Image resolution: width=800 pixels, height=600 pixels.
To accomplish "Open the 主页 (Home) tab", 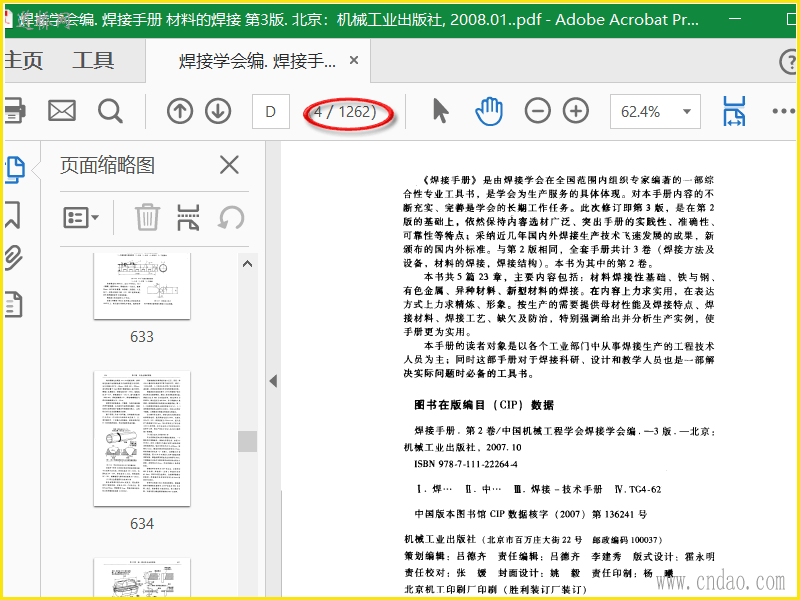I will pos(23,61).
